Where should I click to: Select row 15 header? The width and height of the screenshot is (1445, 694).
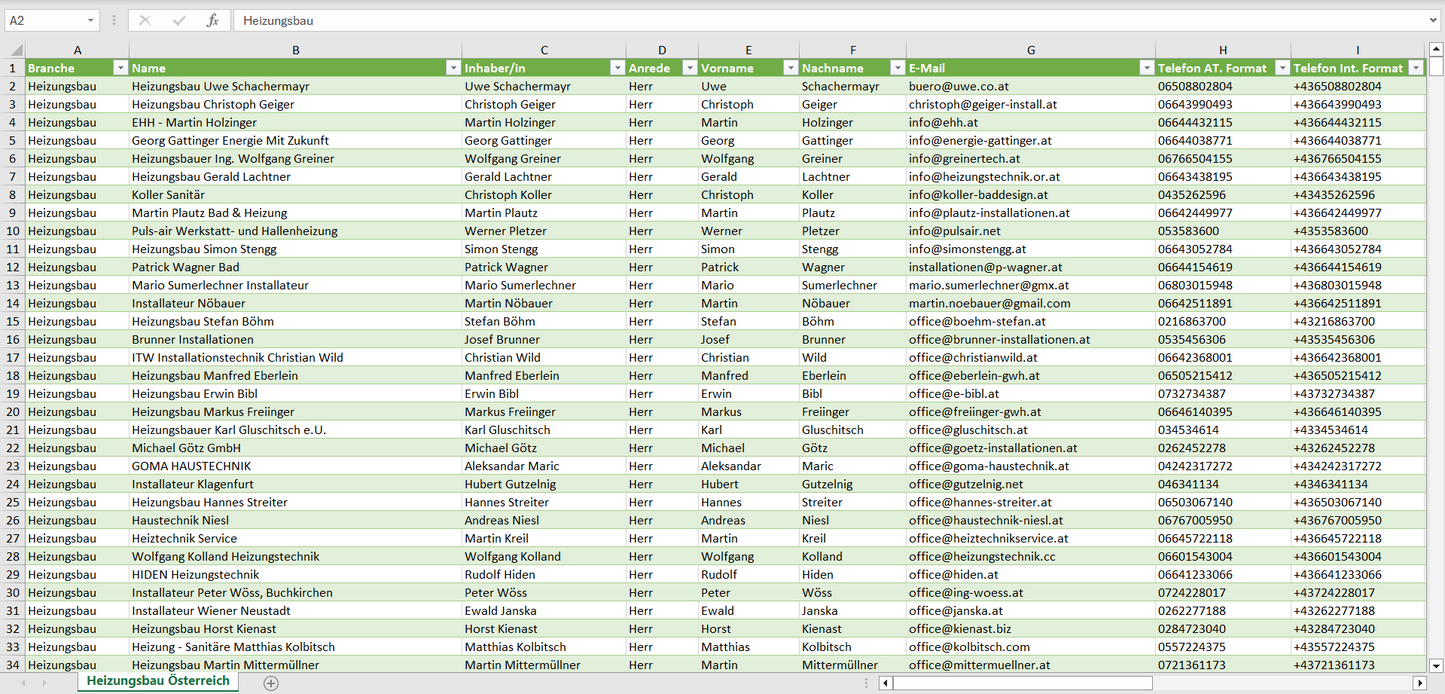click(x=13, y=321)
